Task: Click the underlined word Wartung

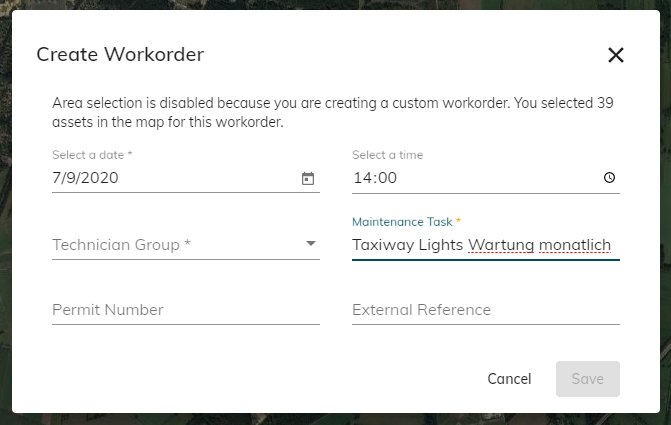Action: coord(500,244)
